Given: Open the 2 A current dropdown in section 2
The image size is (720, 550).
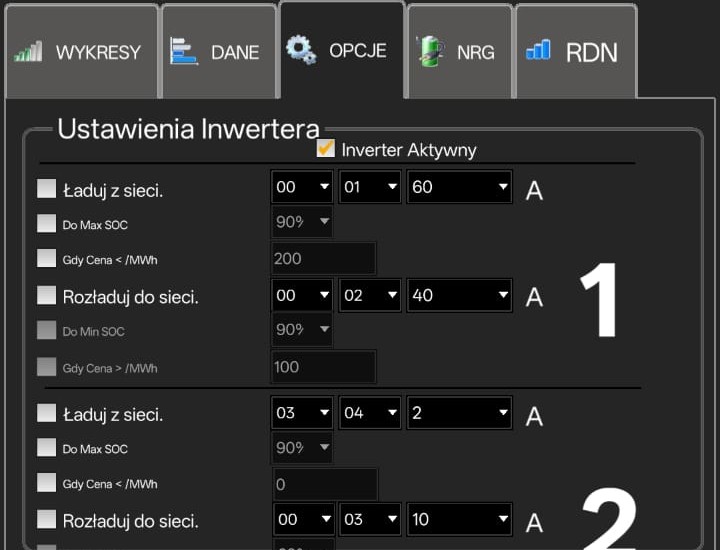Looking at the screenshot, I should pyautogui.click(x=459, y=412).
